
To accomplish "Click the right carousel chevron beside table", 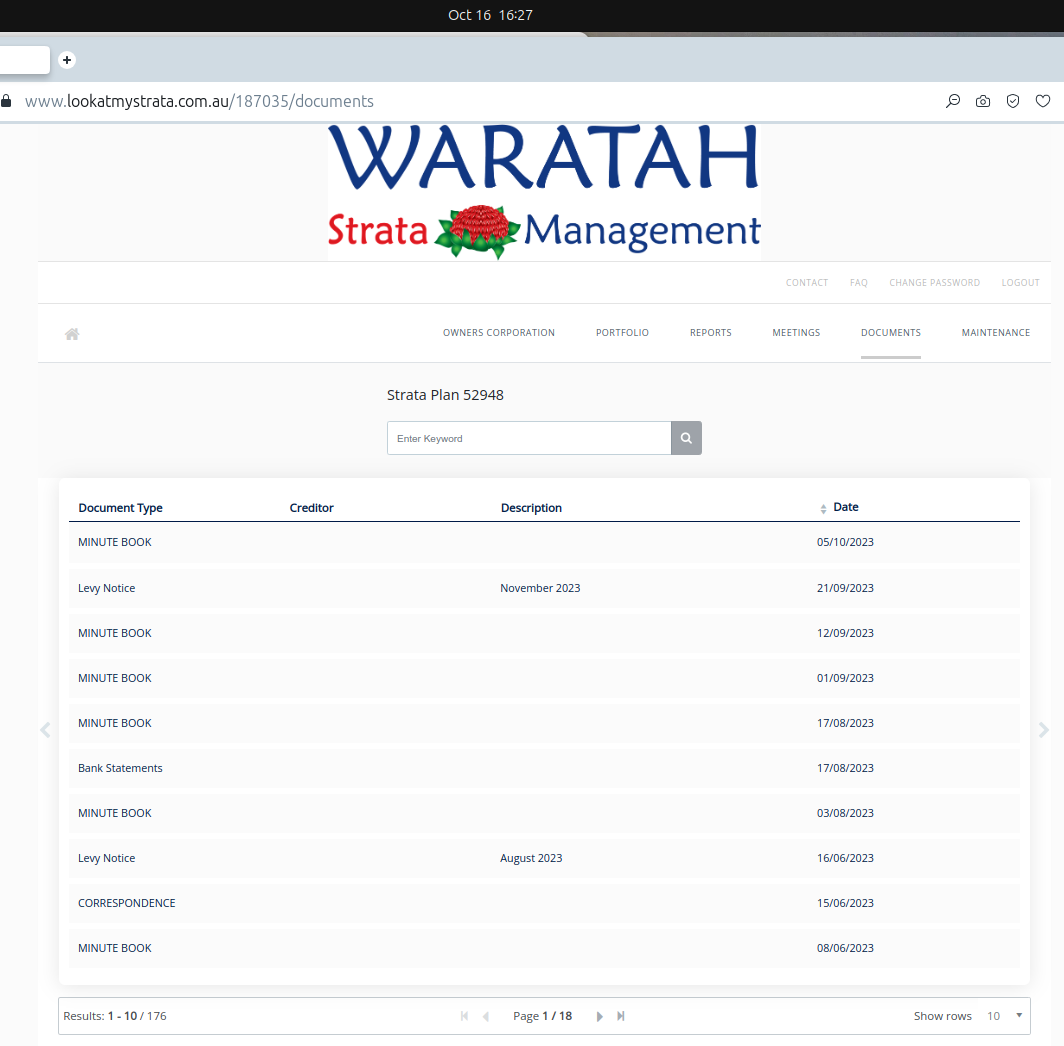I will (1044, 730).
